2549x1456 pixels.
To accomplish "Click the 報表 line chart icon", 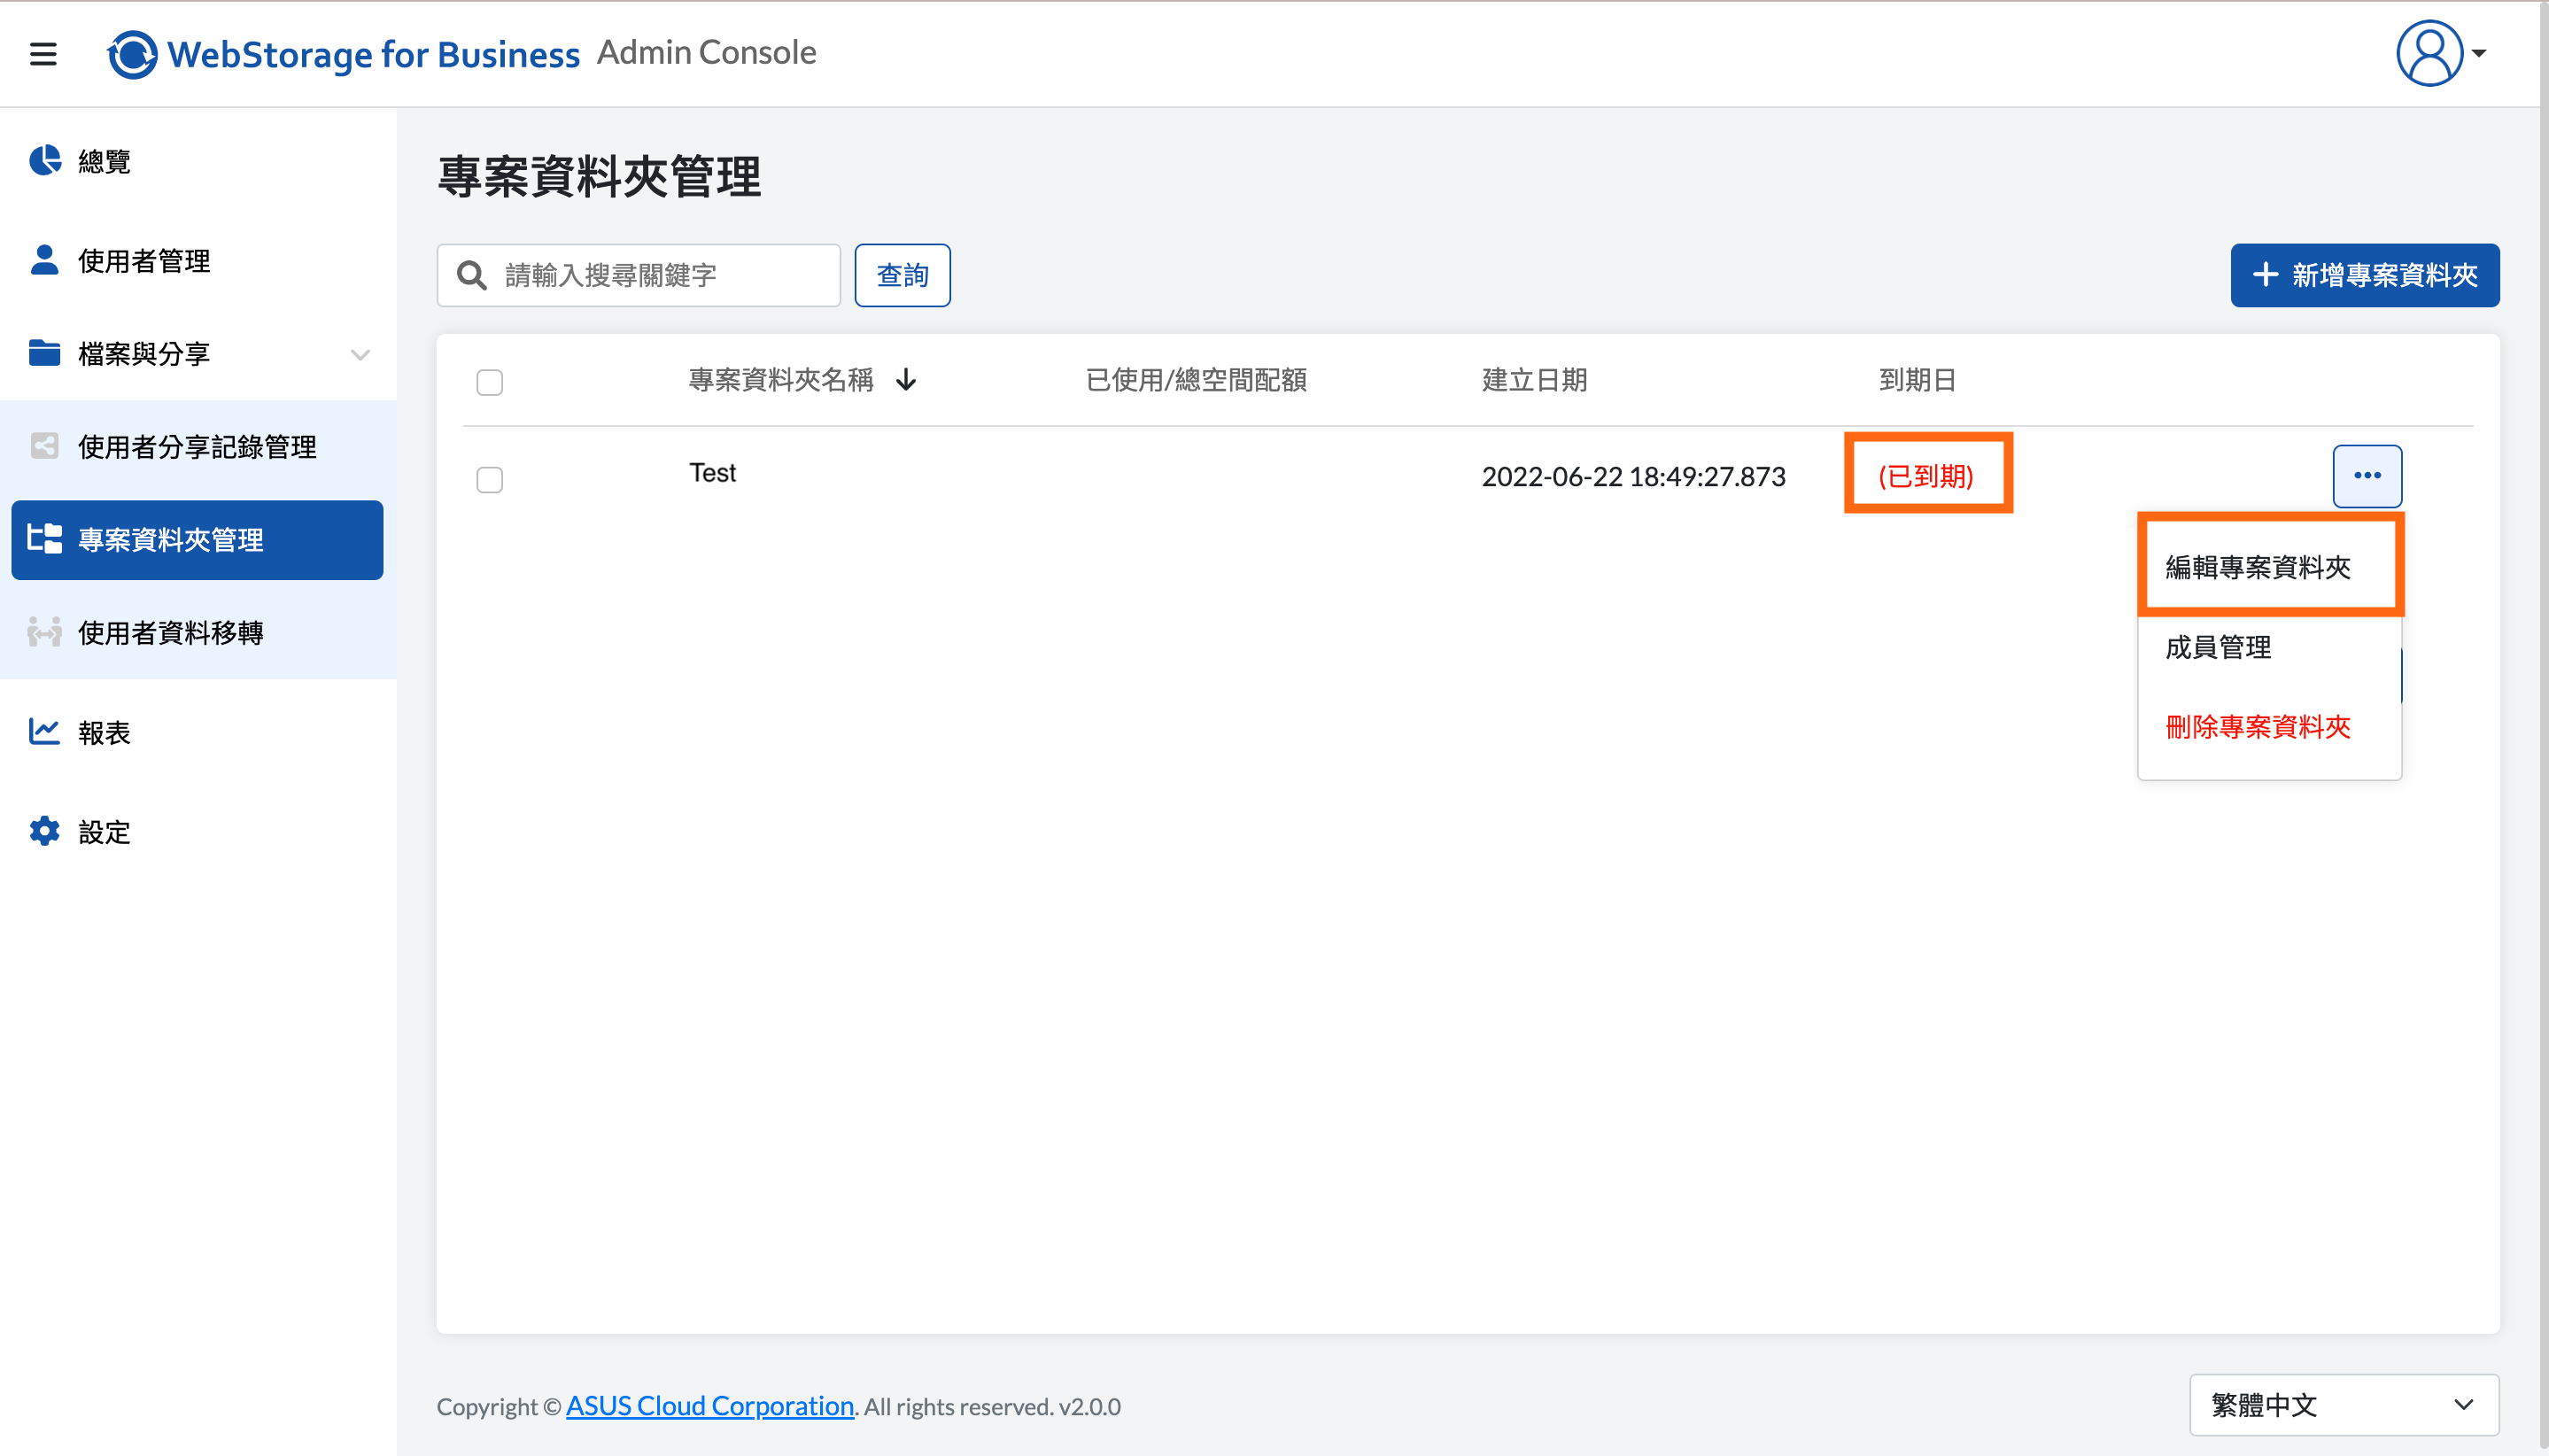I will pos(44,732).
